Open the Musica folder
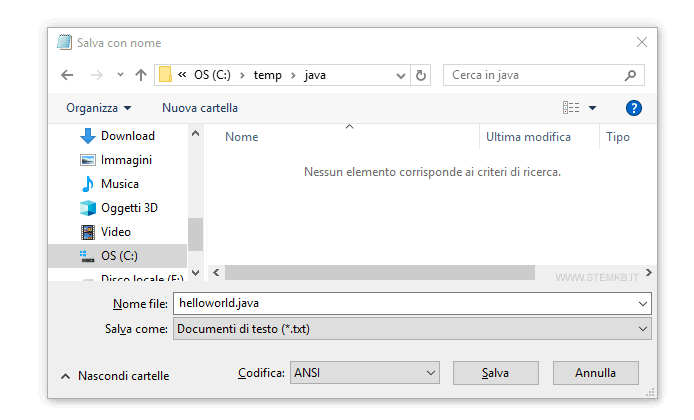The height and width of the screenshot is (420, 694). [x=119, y=184]
